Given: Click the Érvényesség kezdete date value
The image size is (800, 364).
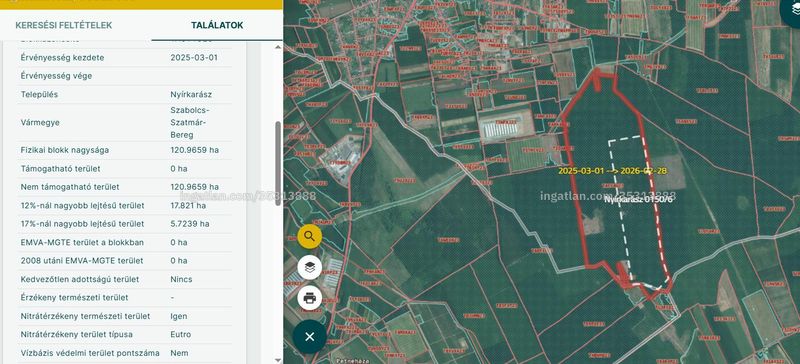Looking at the screenshot, I should 194,58.
